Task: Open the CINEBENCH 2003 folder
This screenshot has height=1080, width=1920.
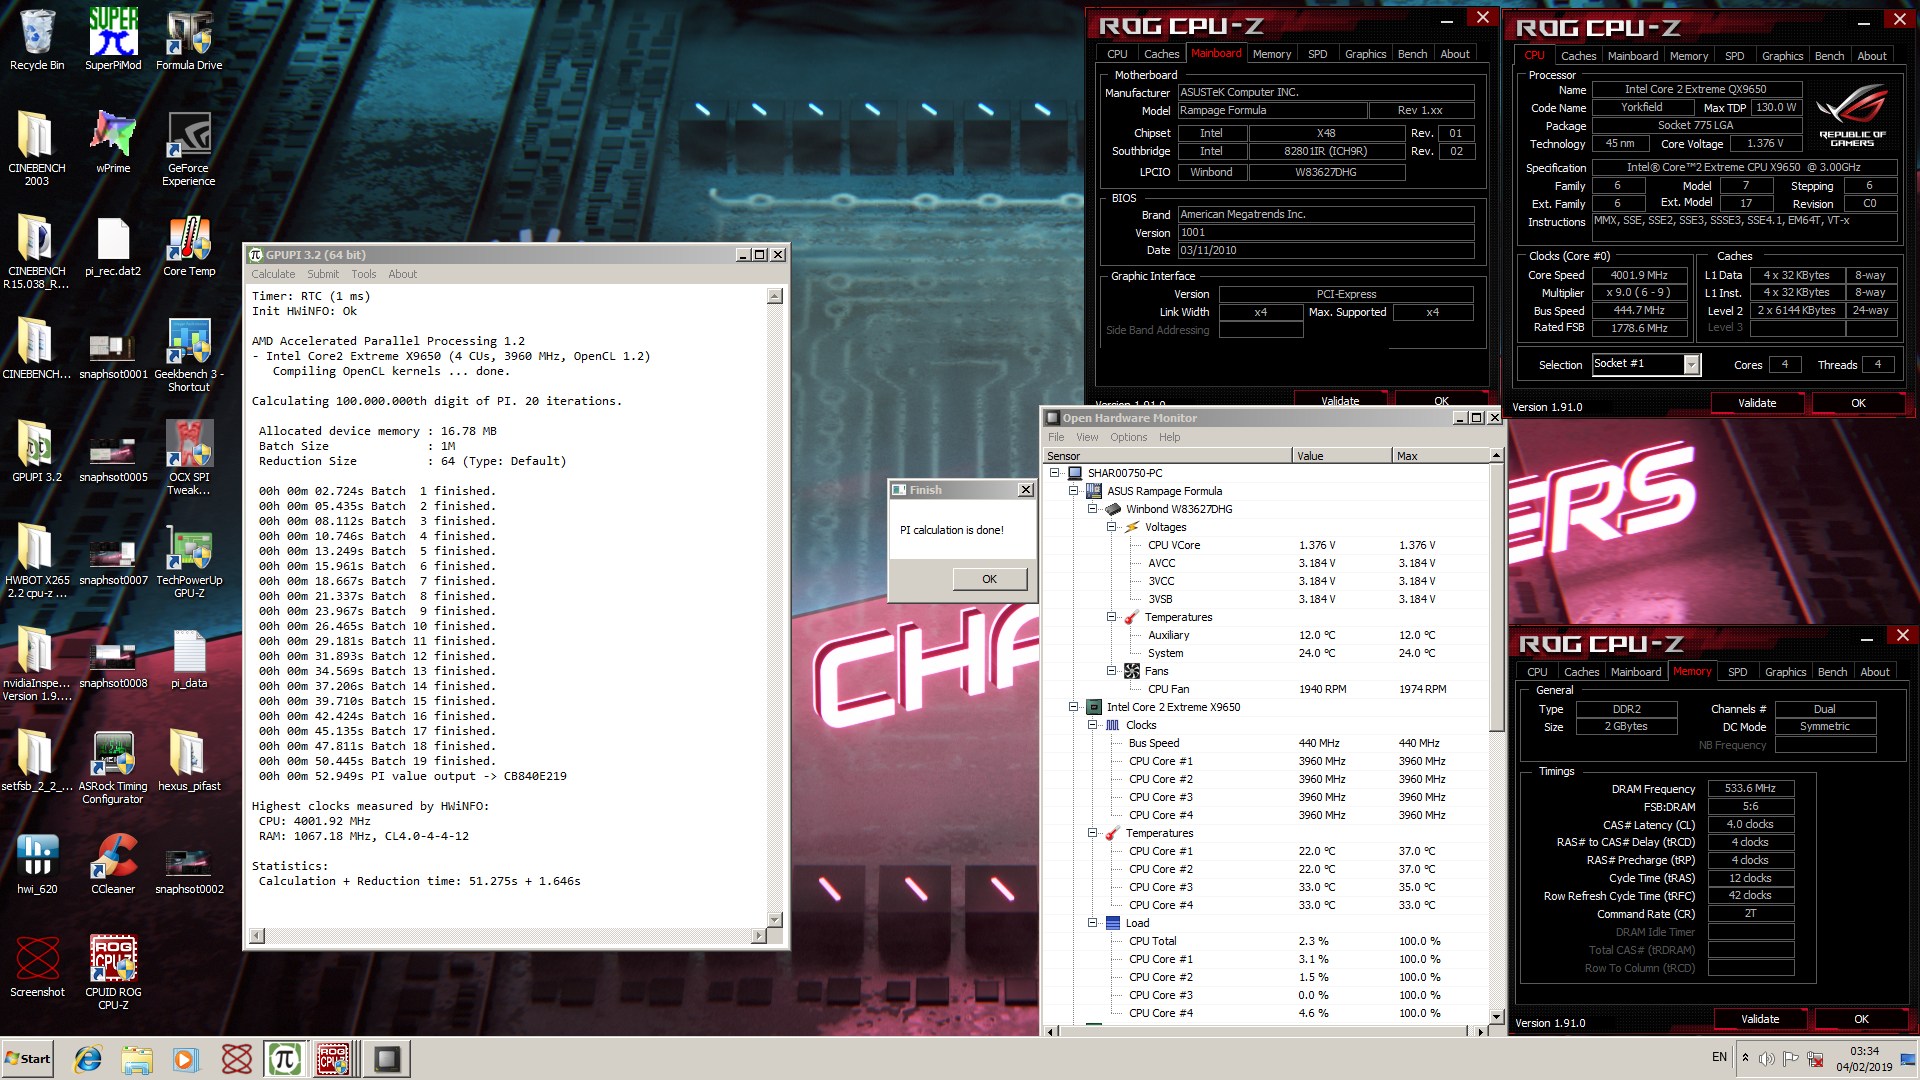Action: 37,148
